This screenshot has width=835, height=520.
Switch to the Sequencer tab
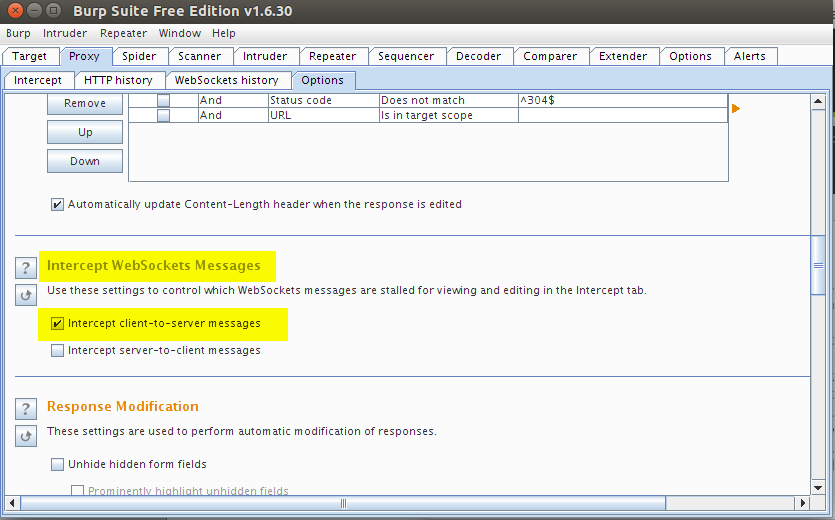click(406, 56)
